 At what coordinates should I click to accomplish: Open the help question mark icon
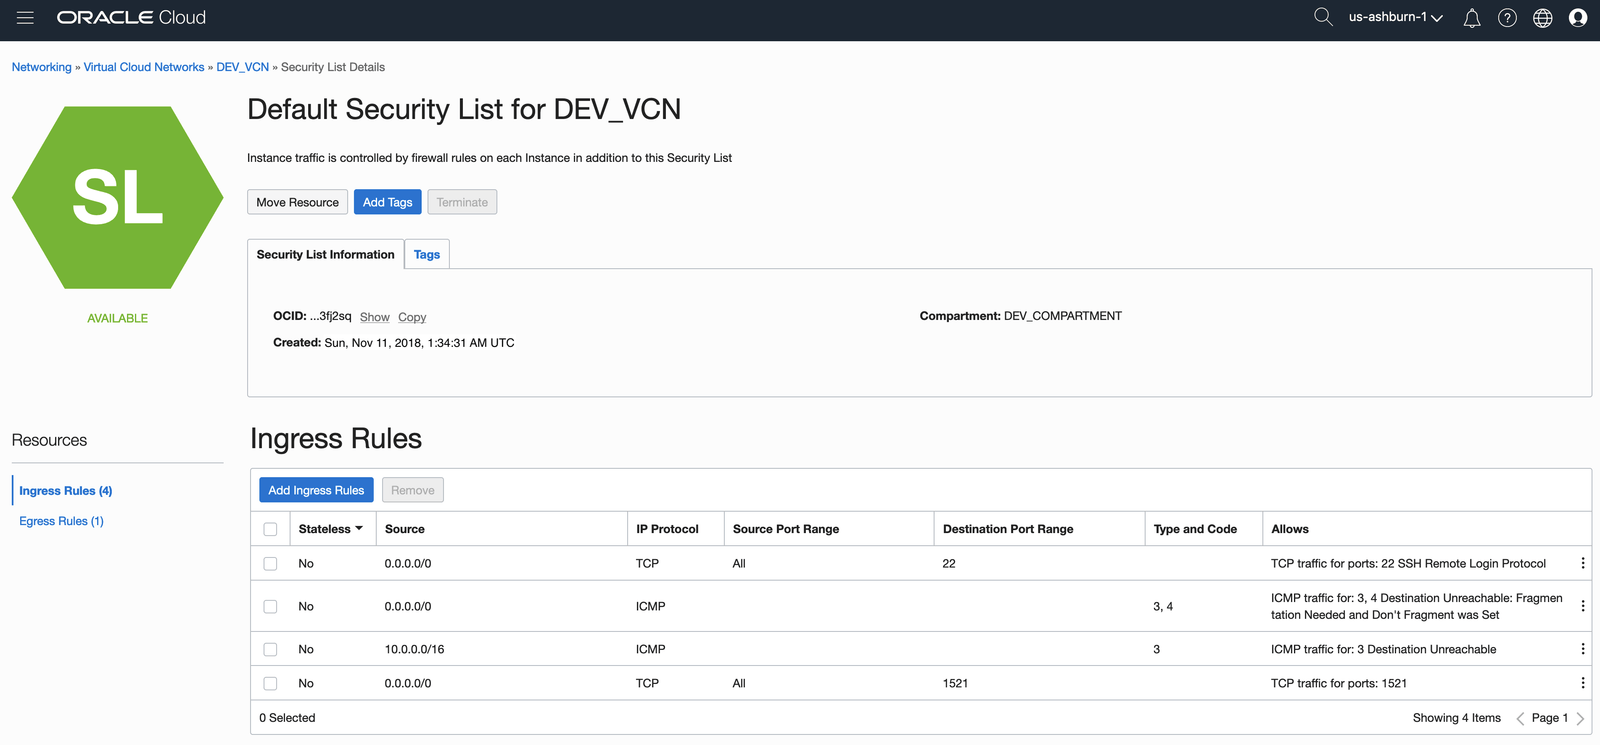click(x=1507, y=18)
